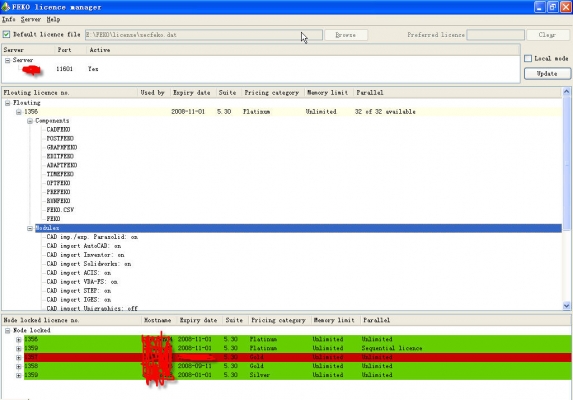Expand node locked licence 1356
573x400 pixels.
point(19,339)
